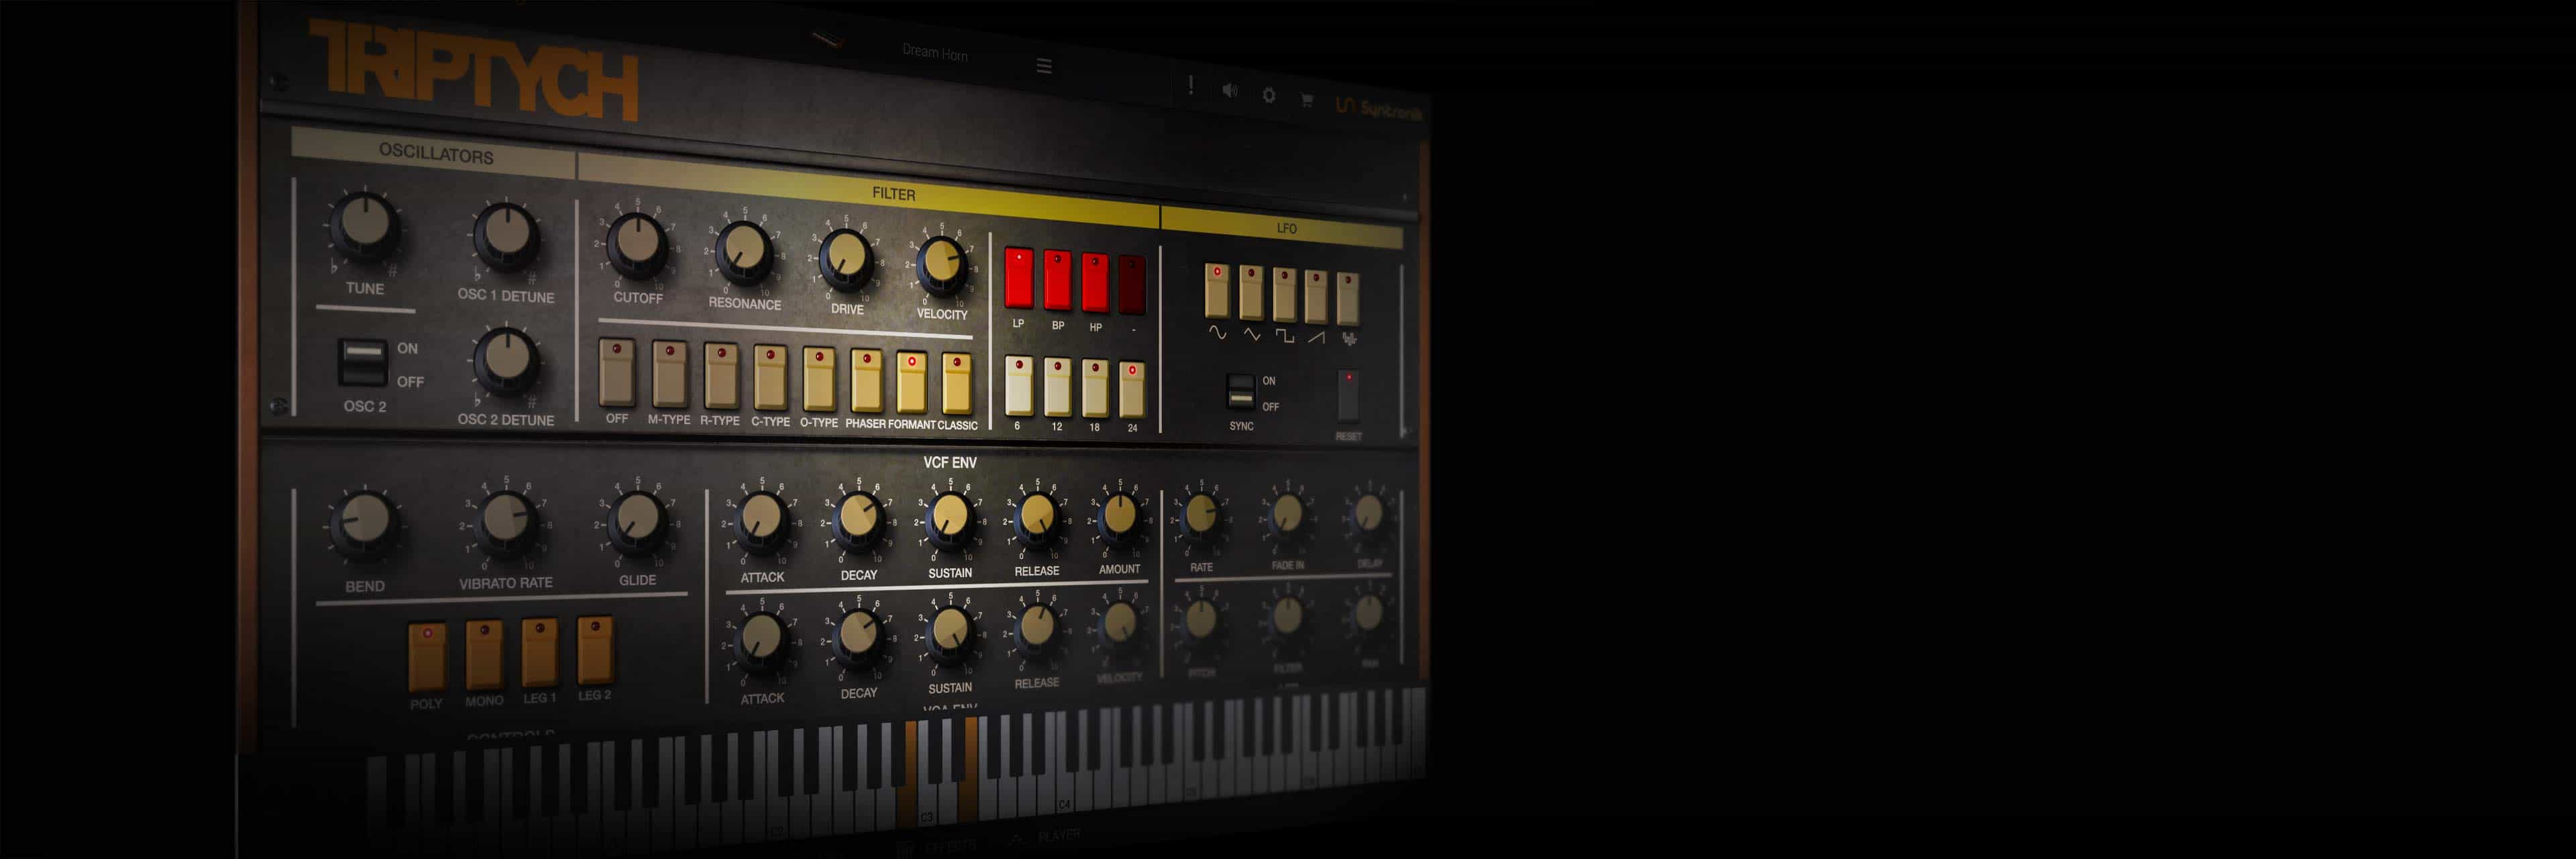Select the sine wave LFO button
The image size is (2576, 859).
(1216, 291)
